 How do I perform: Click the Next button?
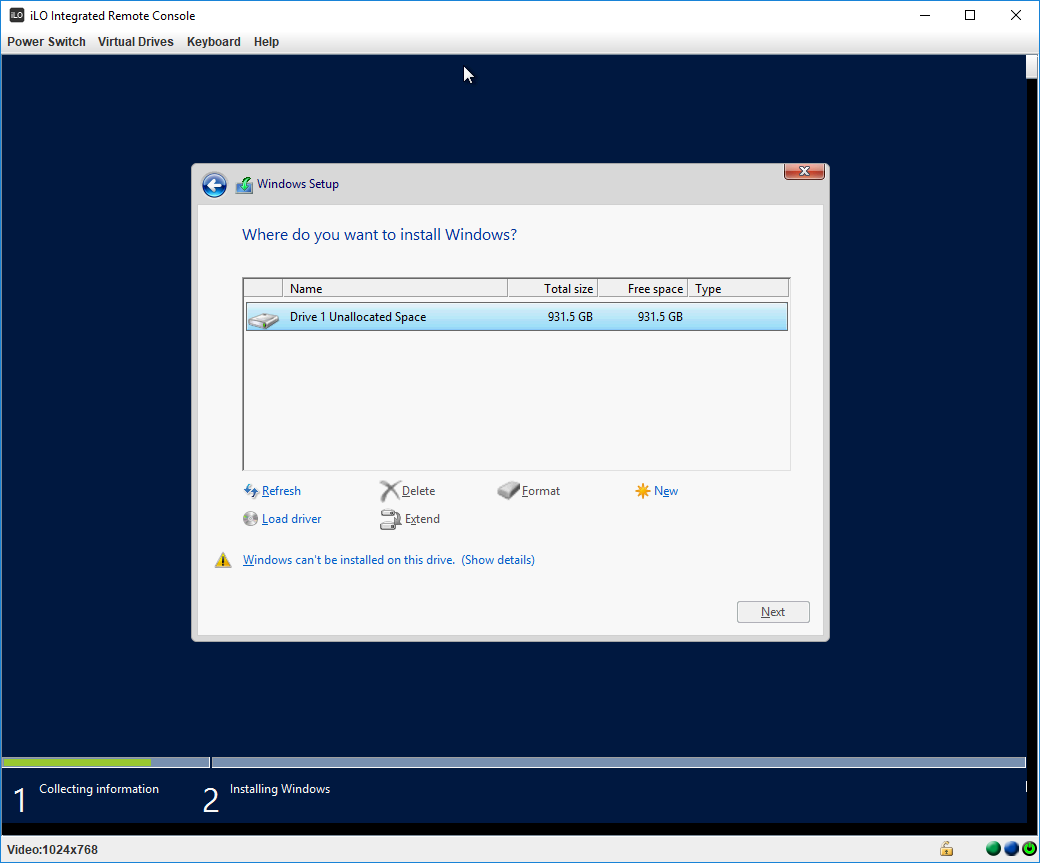click(773, 612)
